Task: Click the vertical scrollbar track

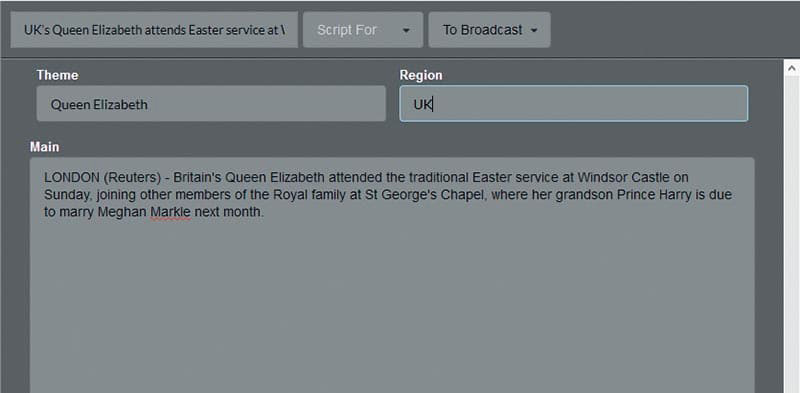Action: 792,235
